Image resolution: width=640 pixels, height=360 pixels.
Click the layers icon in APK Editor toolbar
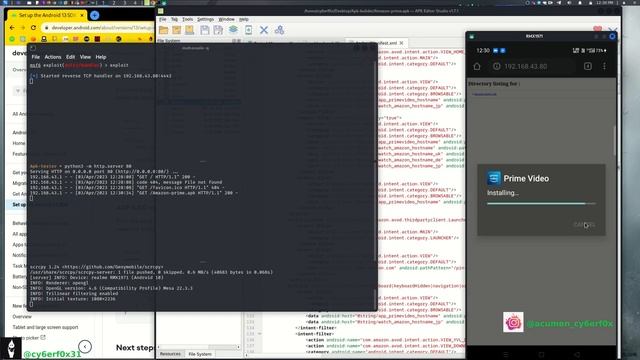233,30
